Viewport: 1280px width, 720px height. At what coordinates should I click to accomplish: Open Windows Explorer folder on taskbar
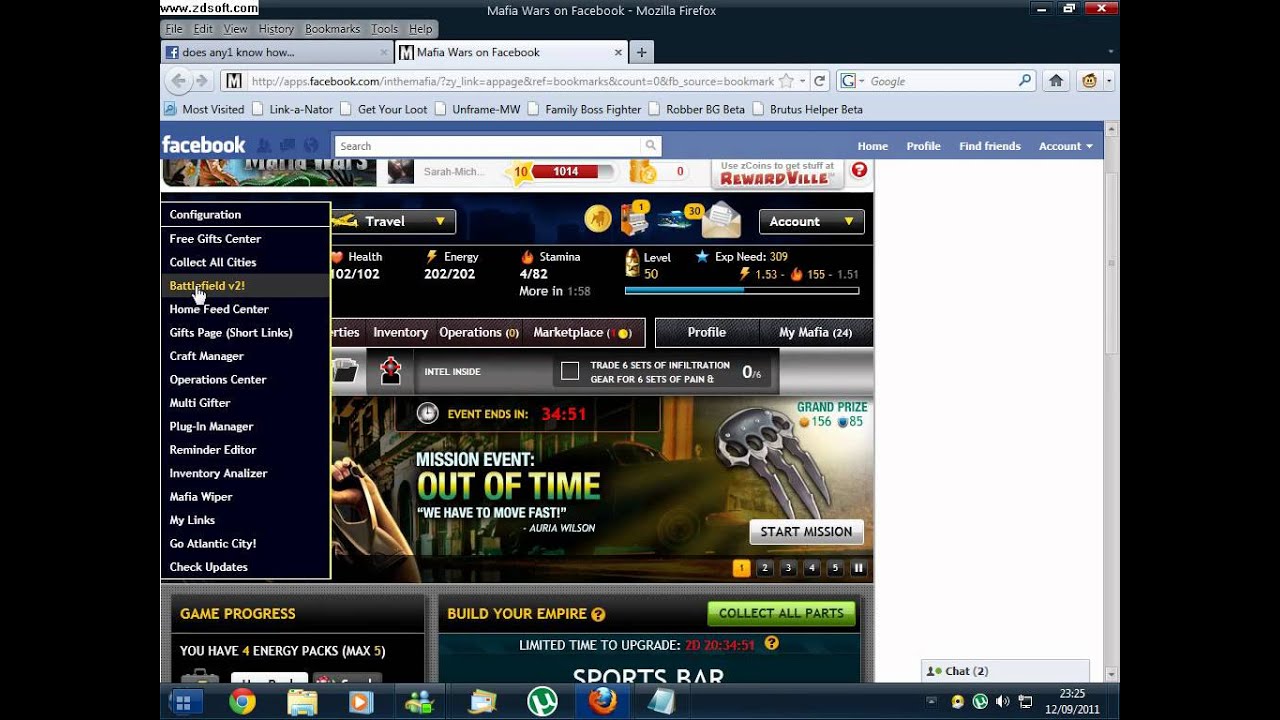pos(302,702)
